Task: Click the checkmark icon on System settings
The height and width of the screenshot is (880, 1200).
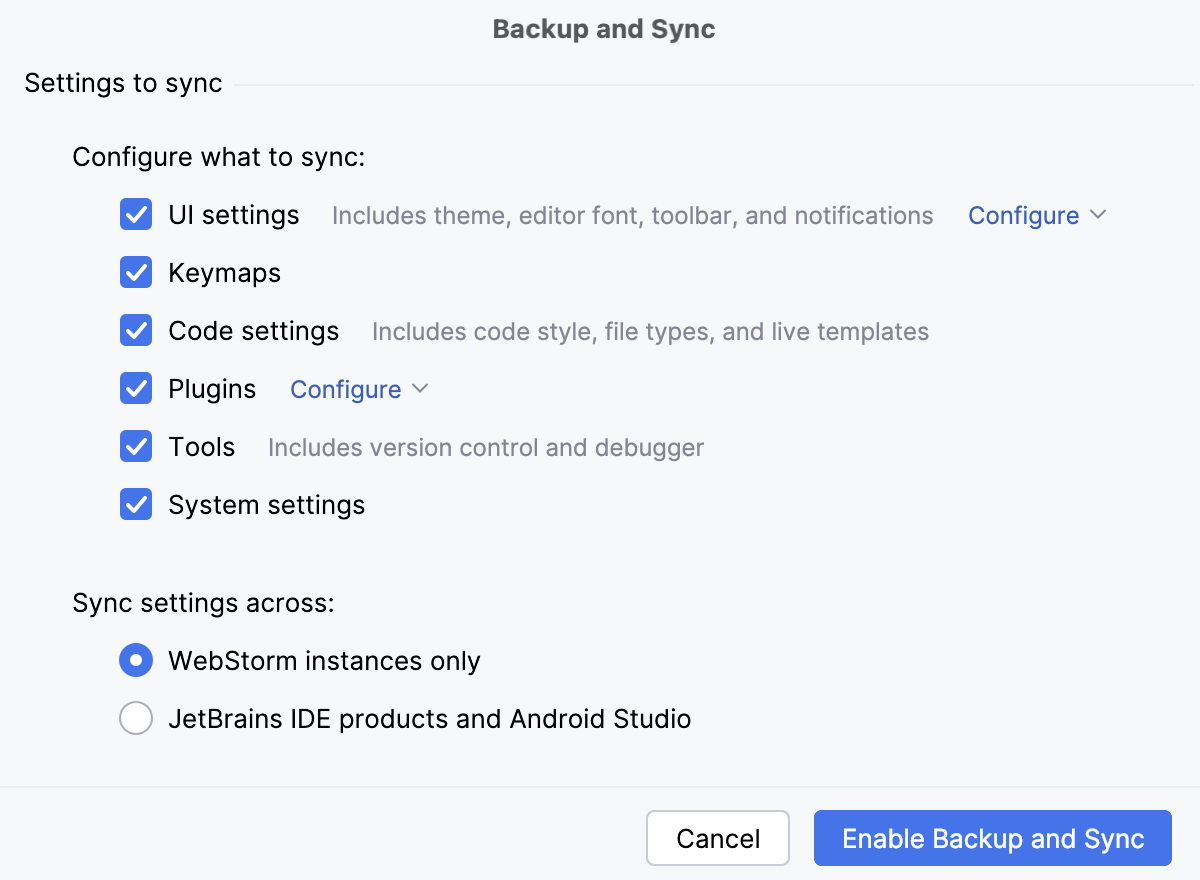Action: 135,504
